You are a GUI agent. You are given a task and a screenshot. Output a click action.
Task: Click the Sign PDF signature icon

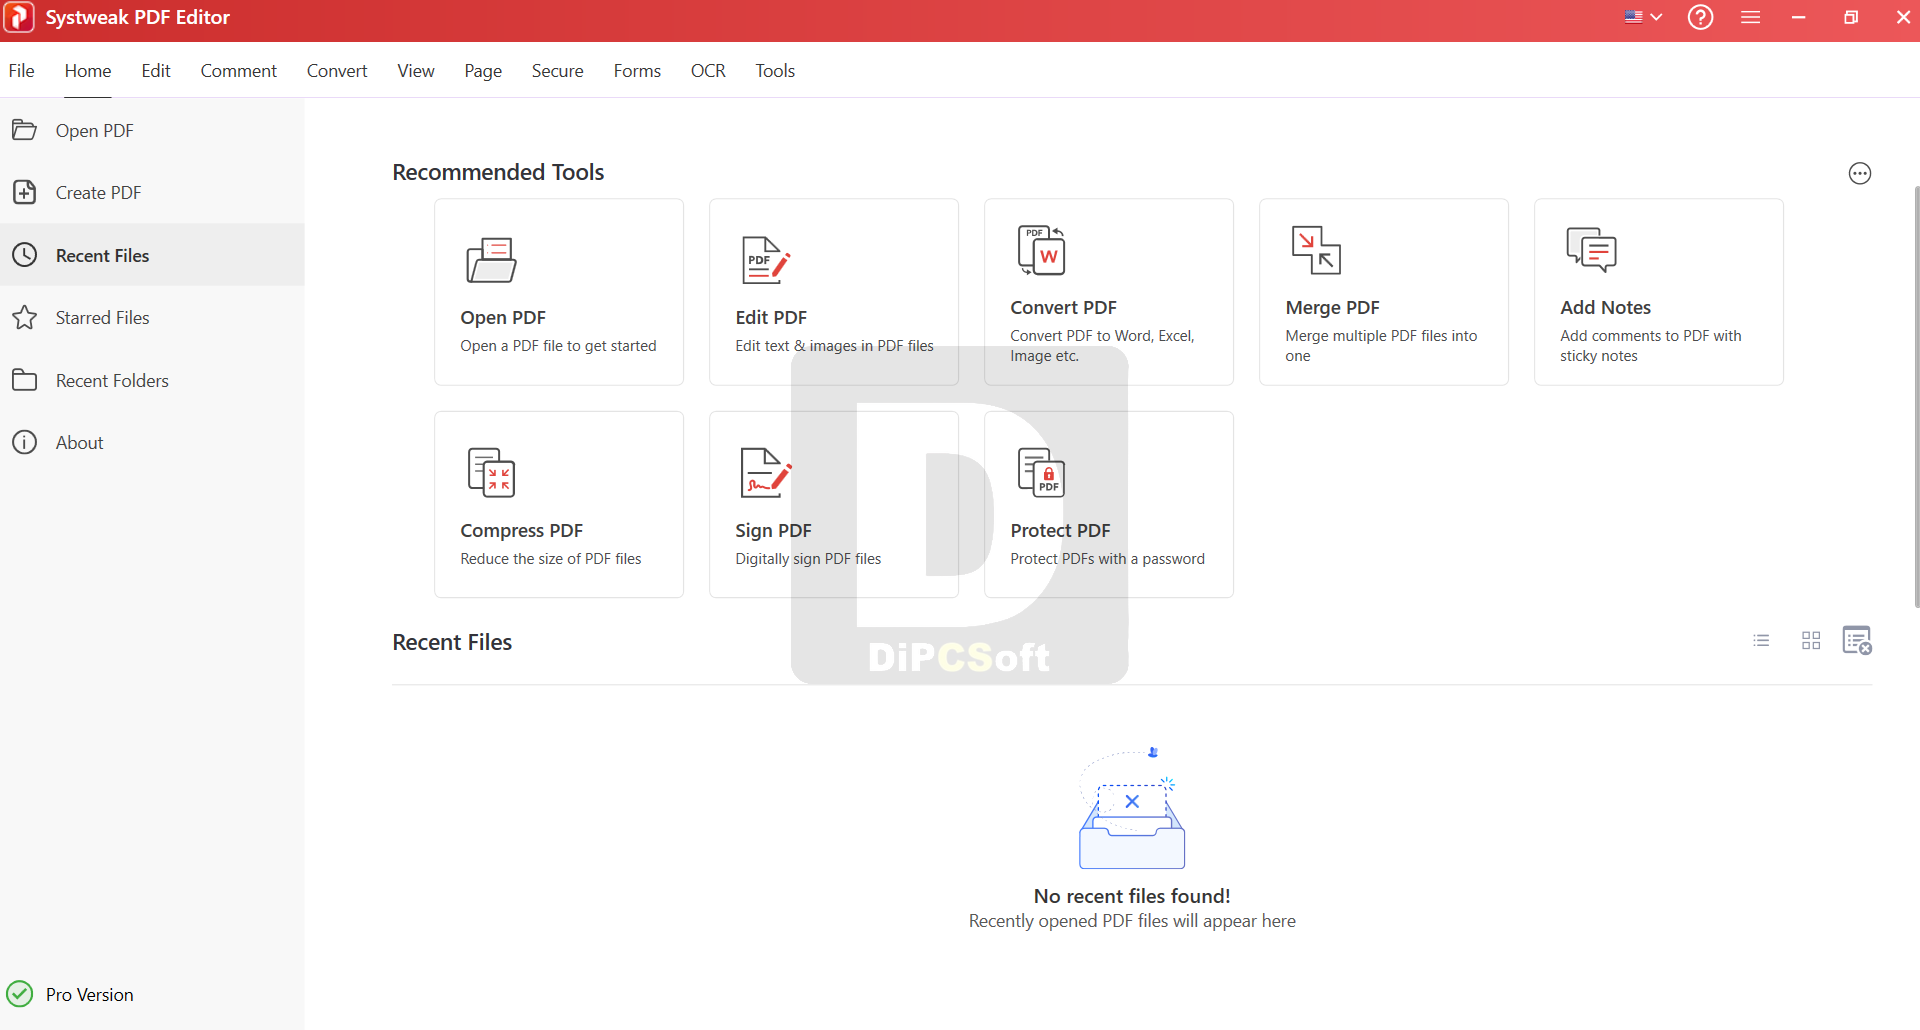point(766,473)
